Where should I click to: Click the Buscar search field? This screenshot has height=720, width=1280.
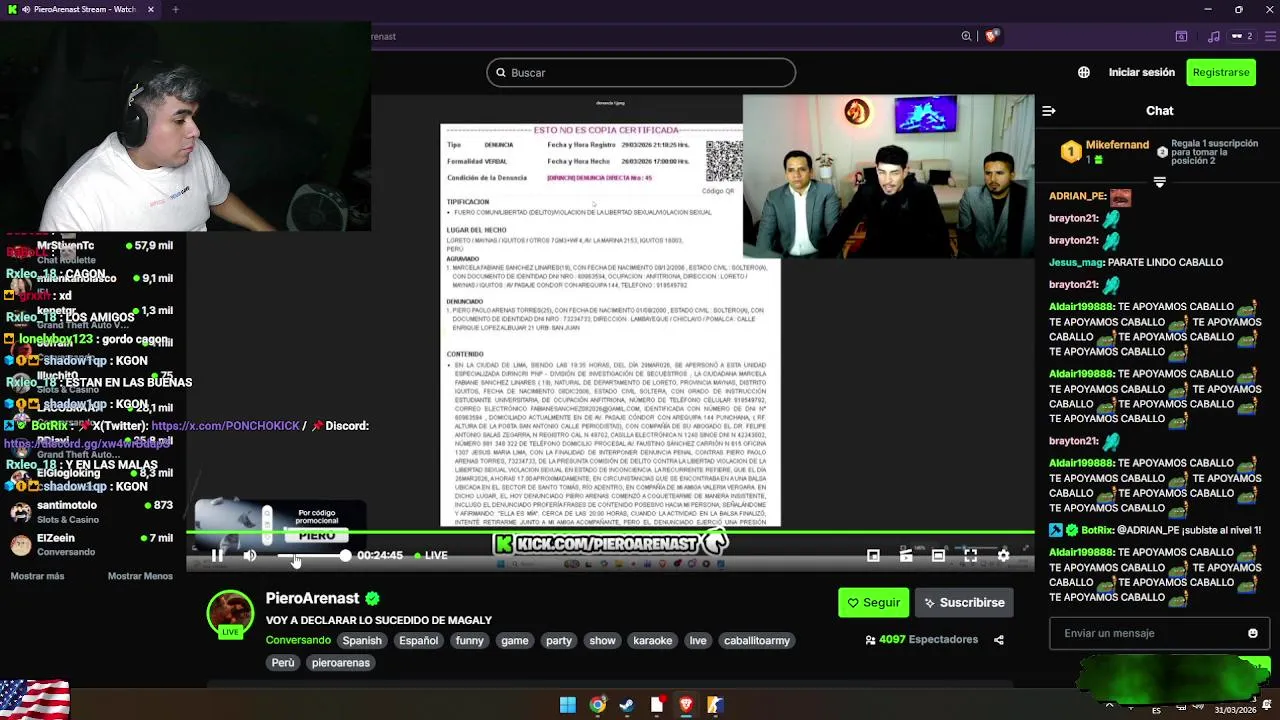[641, 72]
